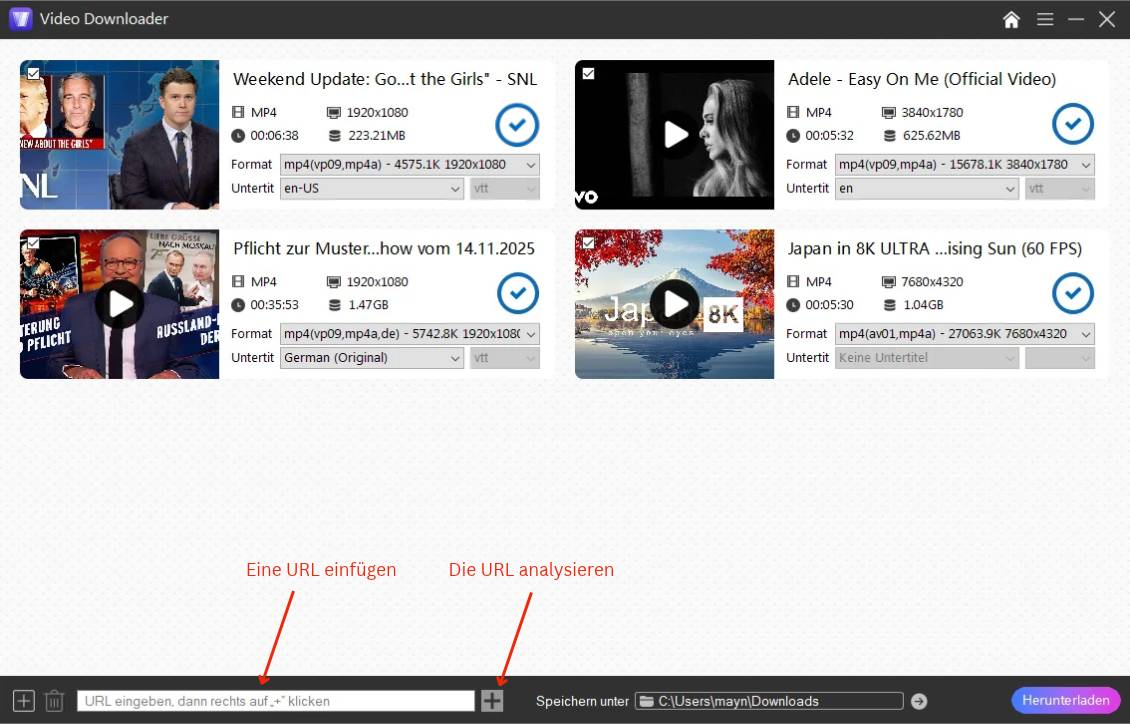Click the file size icon on Pflicht zur Muster card

coord(334,305)
